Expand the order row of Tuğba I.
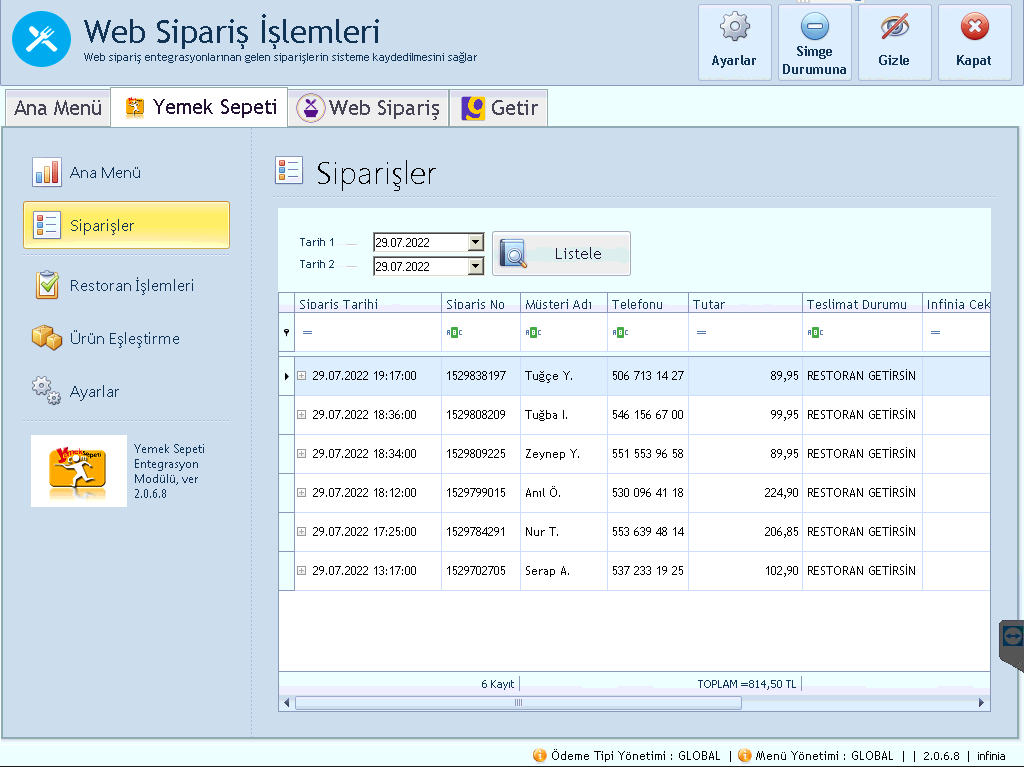The width and height of the screenshot is (1024, 767). click(302, 414)
